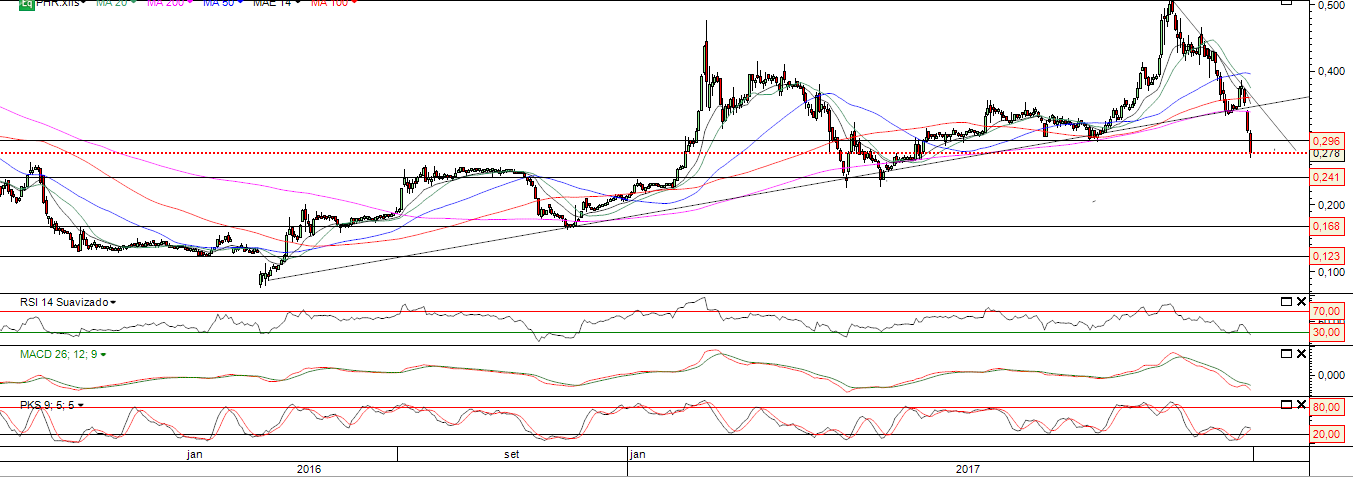Open the RSI 14 Suavizado dropdown menu
Image resolution: width=1353 pixels, height=477 pixels.
(113, 302)
